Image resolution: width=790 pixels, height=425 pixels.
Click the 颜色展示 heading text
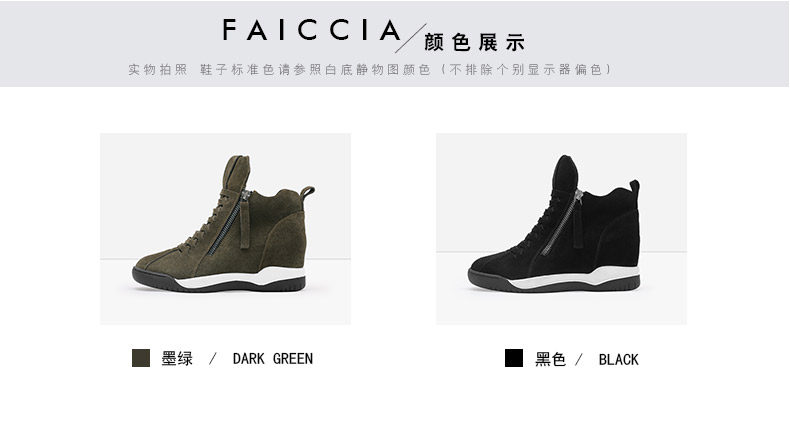point(475,42)
